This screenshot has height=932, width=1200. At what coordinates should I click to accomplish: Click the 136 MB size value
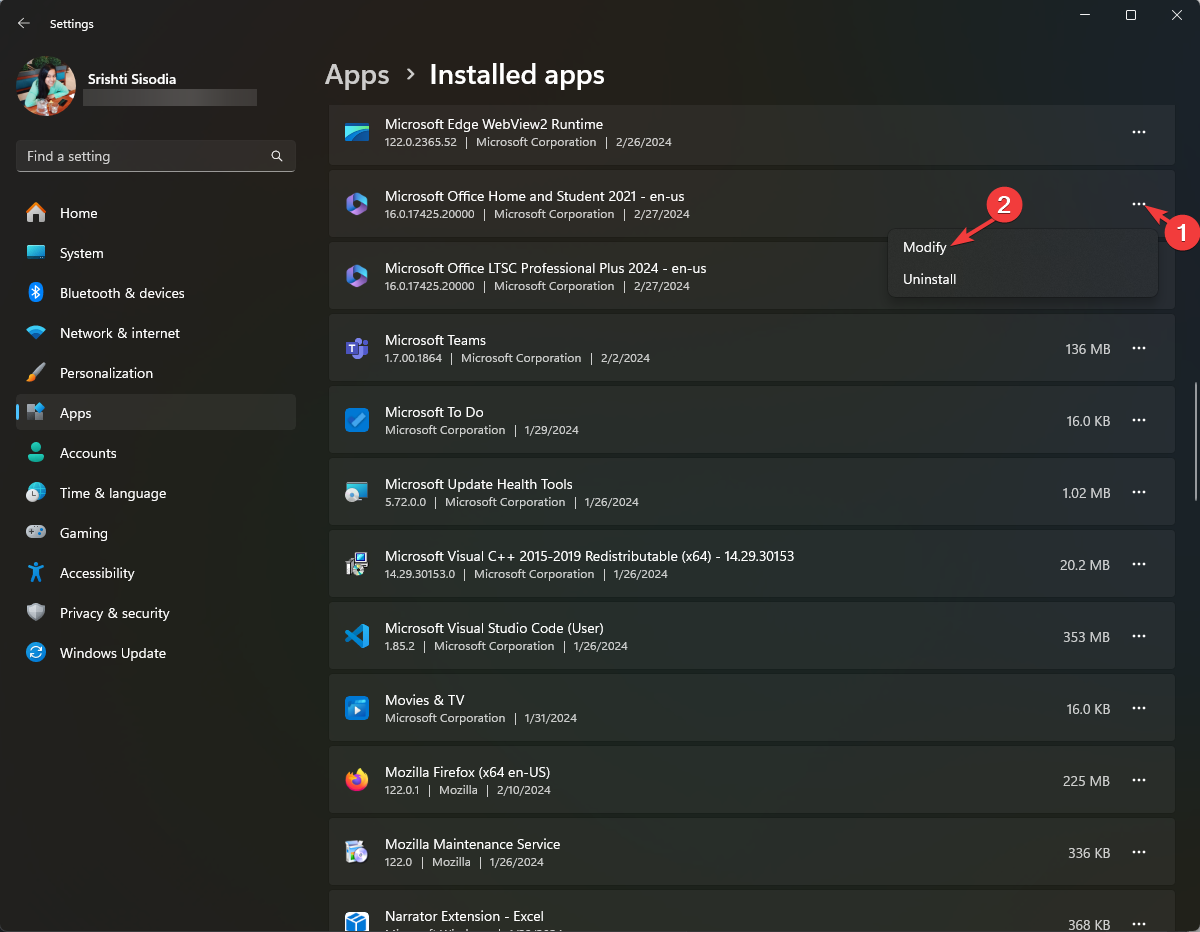pos(1088,349)
